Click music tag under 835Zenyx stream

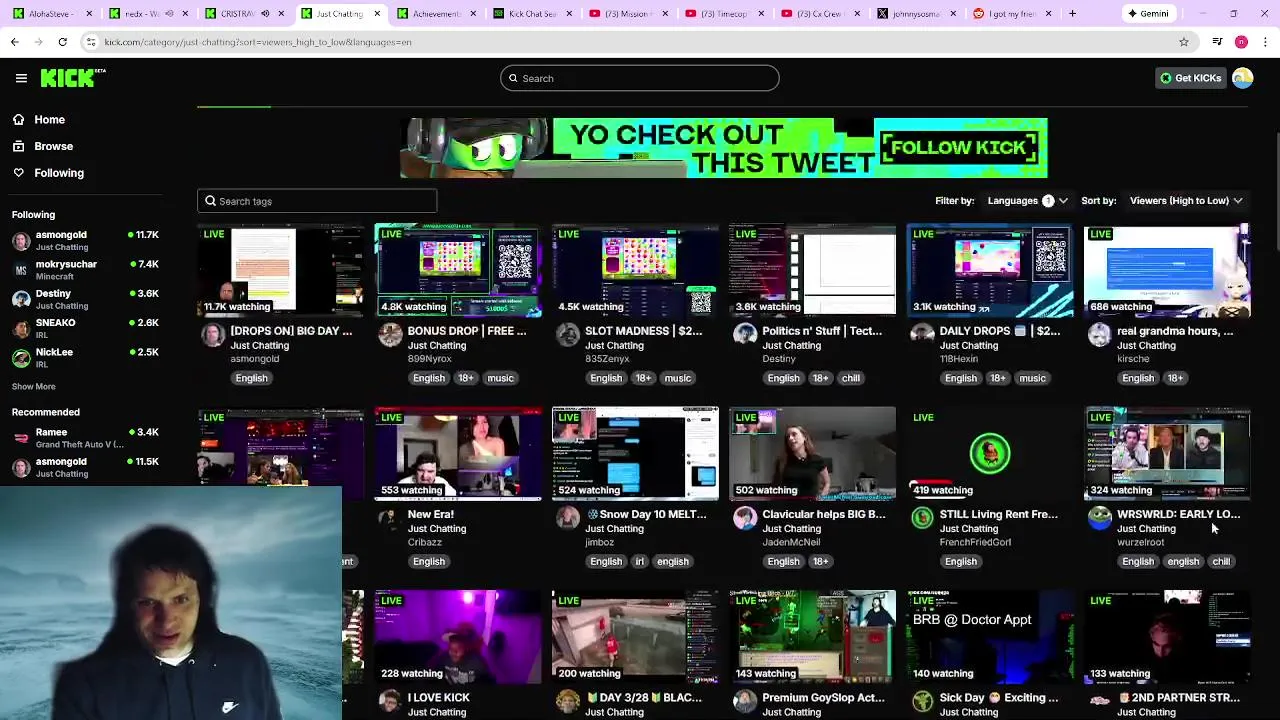pyautogui.click(x=677, y=378)
